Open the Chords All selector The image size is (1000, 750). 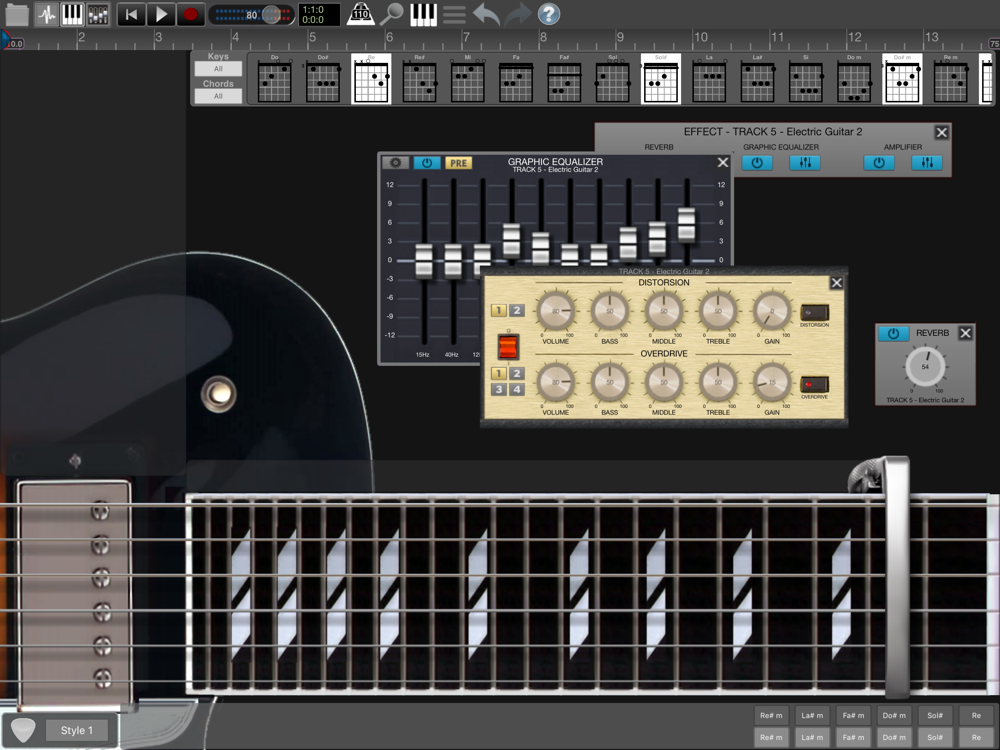(x=217, y=96)
